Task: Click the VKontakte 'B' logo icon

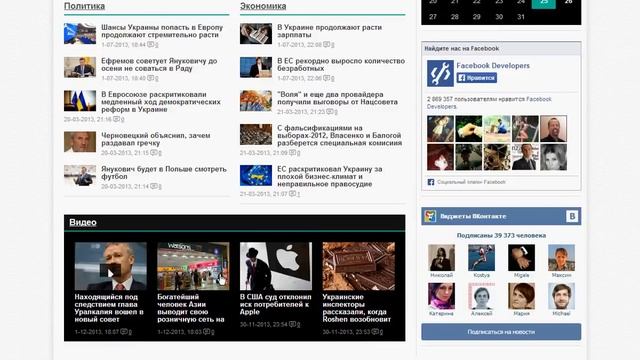Action: [x=572, y=216]
